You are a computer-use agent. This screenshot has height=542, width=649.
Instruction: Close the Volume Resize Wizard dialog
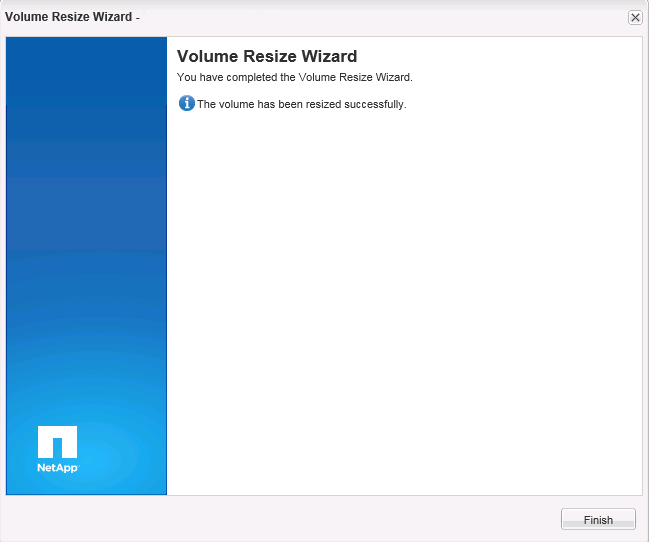pos(634,17)
